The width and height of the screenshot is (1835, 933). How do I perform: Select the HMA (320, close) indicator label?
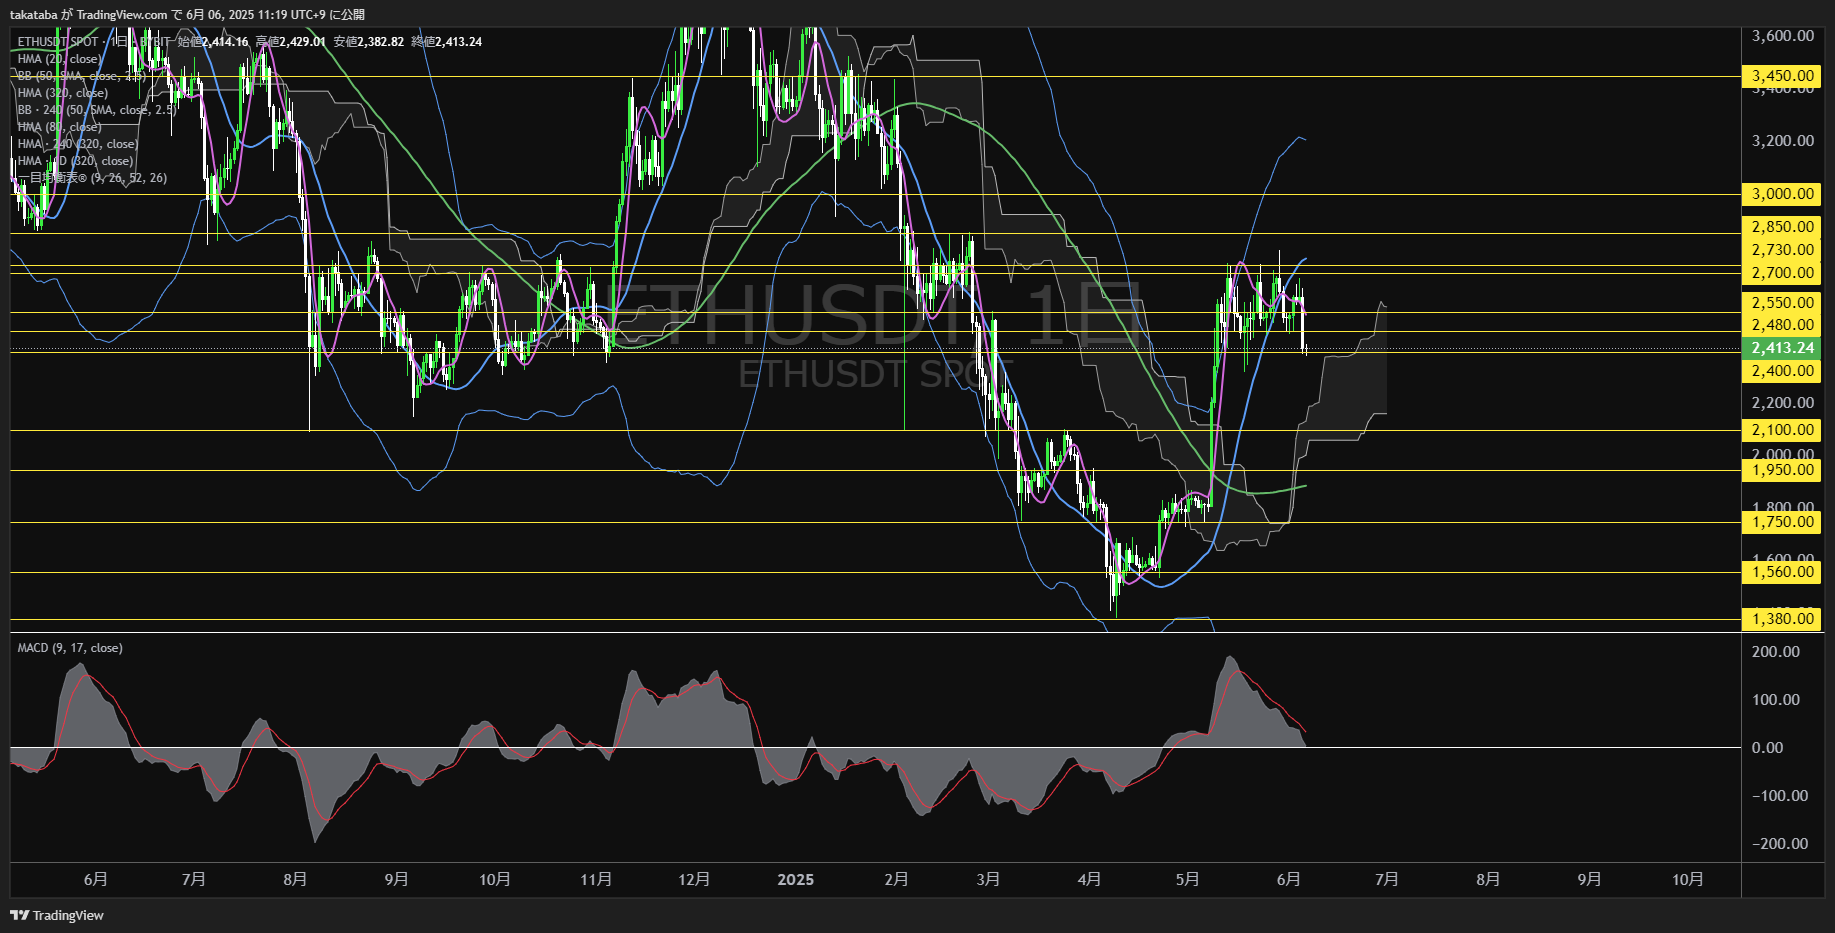tap(62, 93)
